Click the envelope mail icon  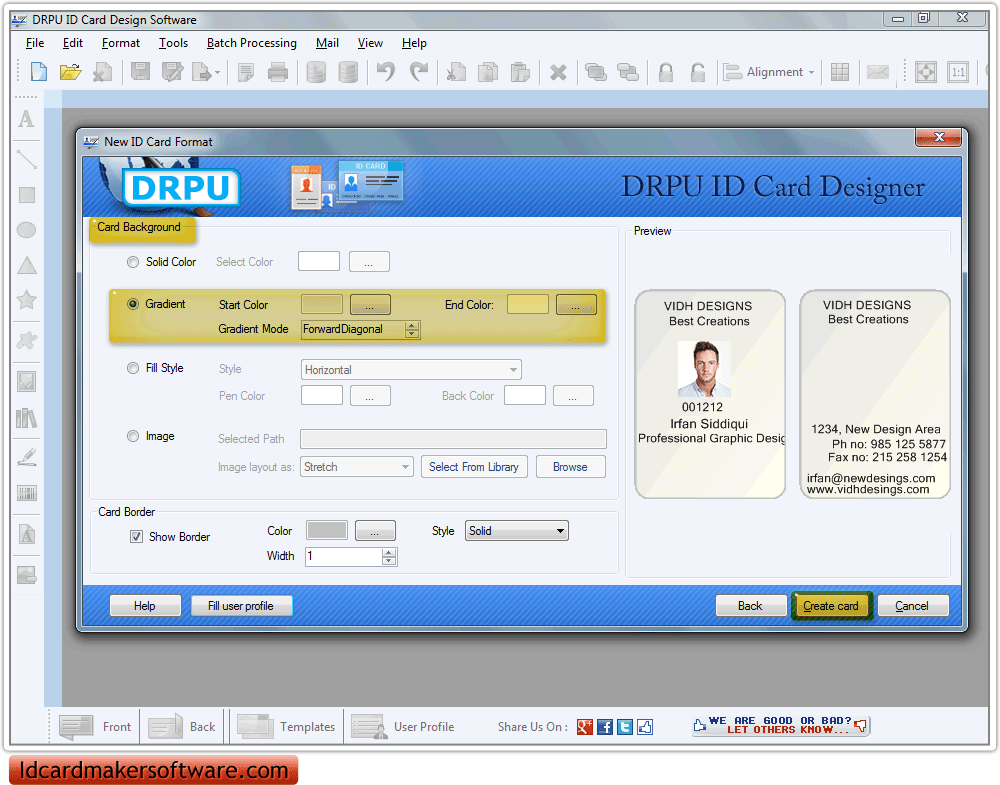(878, 72)
